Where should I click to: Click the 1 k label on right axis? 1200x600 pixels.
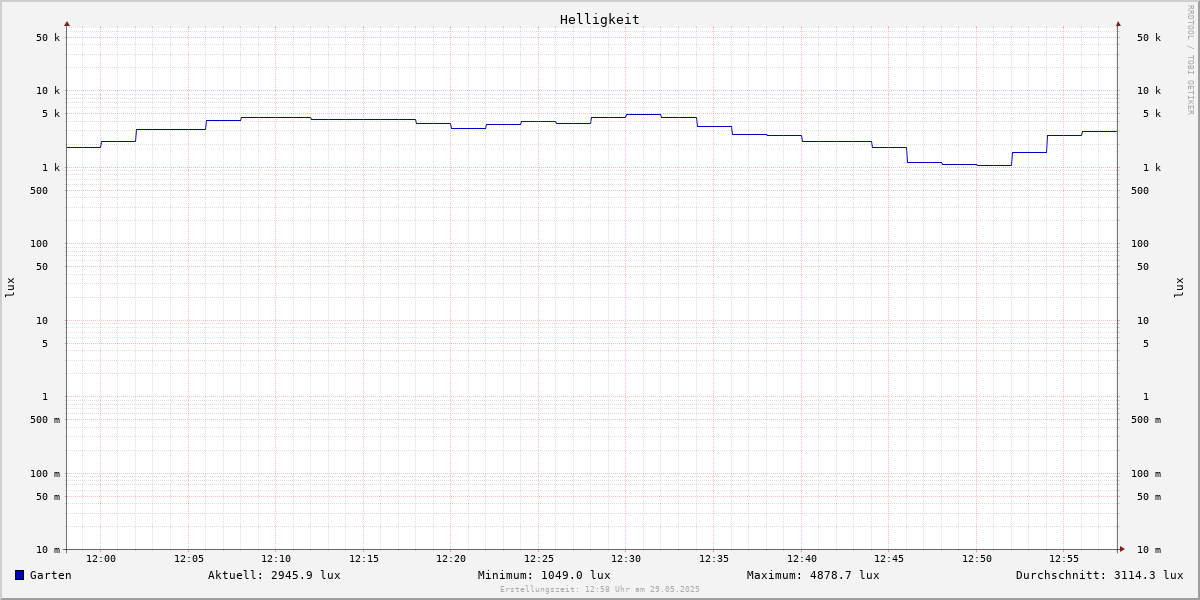1152,168
